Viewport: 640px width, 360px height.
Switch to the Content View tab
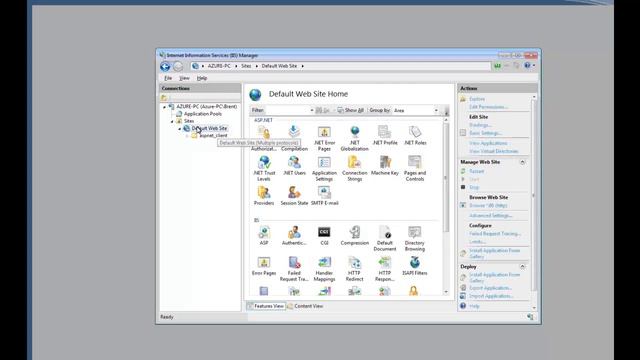[x=305, y=306]
